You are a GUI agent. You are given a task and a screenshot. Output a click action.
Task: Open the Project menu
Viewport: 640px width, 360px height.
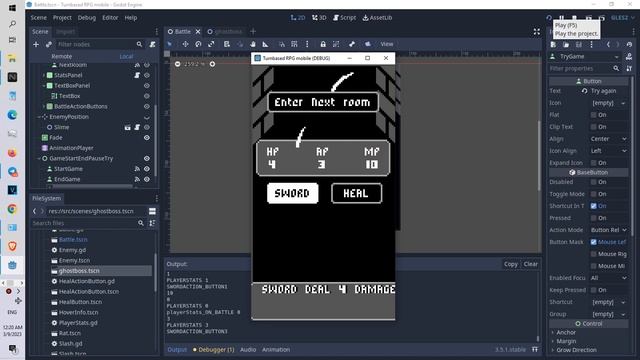pos(62,18)
